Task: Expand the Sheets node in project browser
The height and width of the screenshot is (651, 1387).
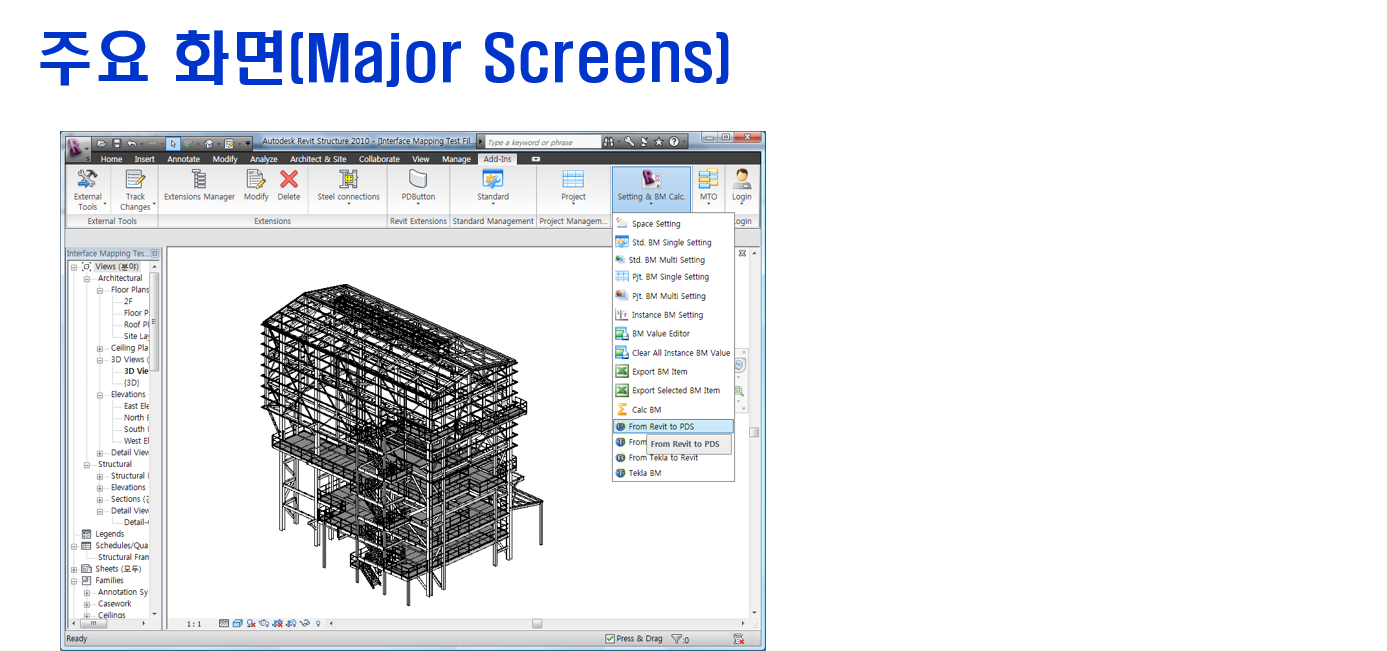Action: click(74, 569)
